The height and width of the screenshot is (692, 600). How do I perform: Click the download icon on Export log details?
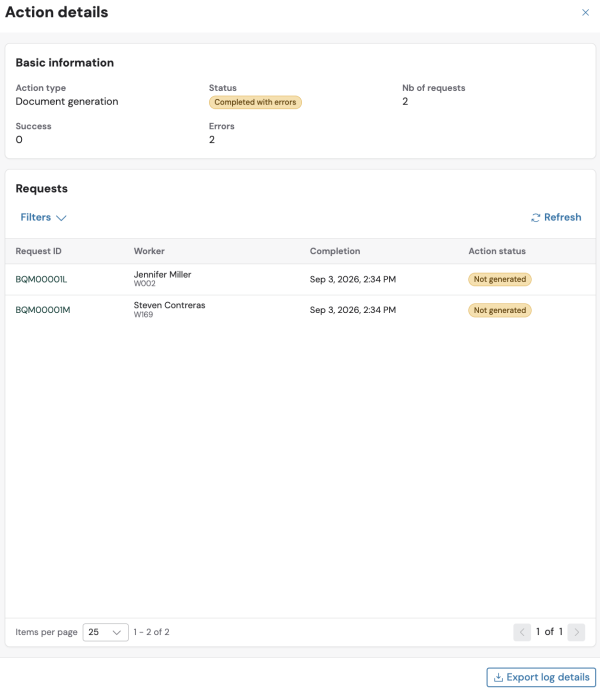pyautogui.click(x=498, y=677)
